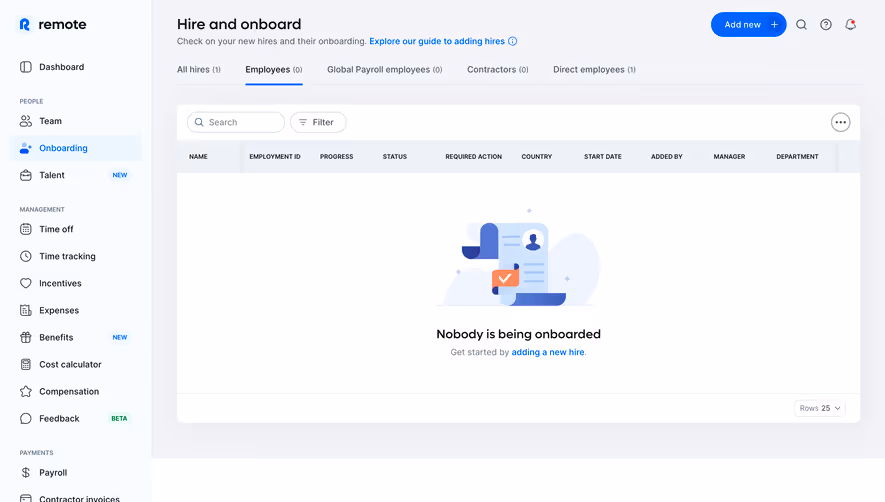Open the Time off calendar icon
Viewport: 885px width, 502px height.
(x=26, y=229)
